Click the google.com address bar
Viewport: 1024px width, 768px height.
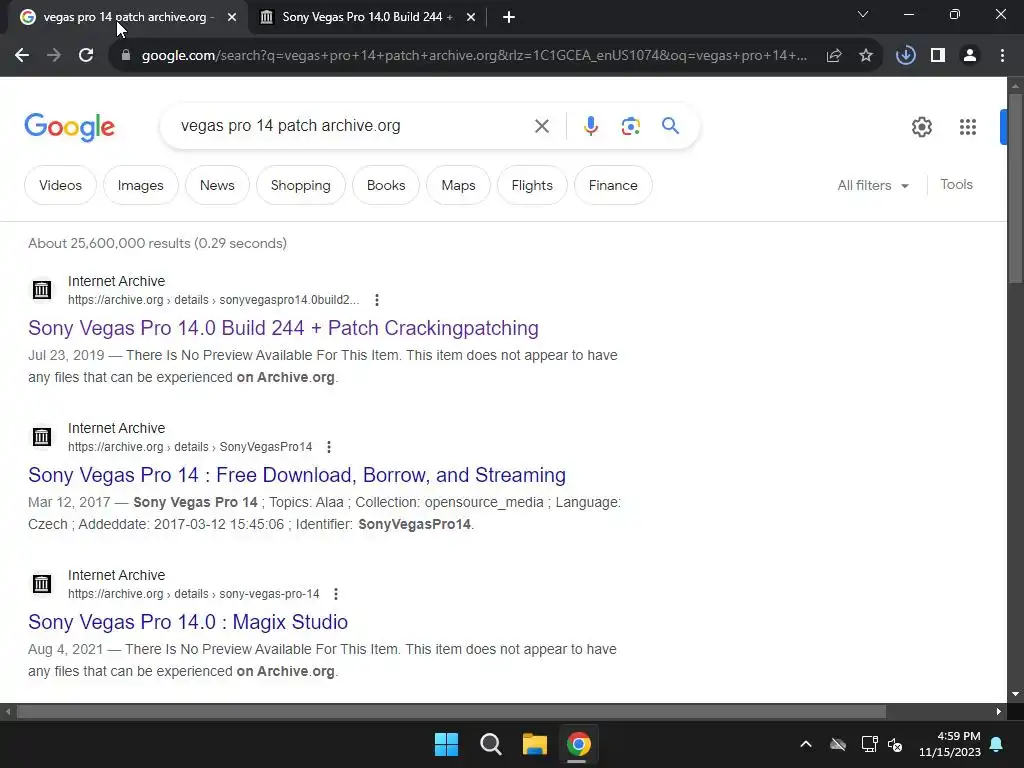click(x=473, y=56)
